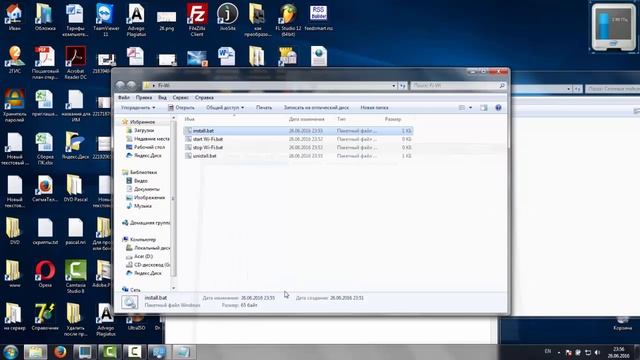The width and height of the screenshot is (640, 360).
Task: Open Acrobat Reader DC desktop icon
Action: 76,62
